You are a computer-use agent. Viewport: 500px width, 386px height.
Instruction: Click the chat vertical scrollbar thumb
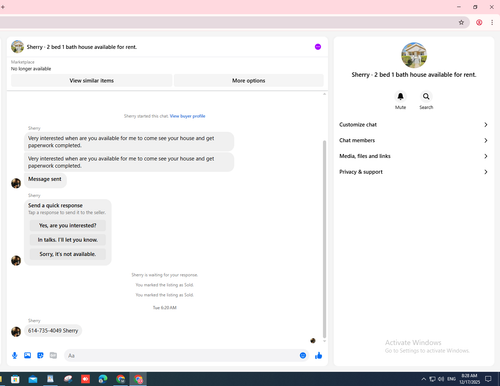pyautogui.click(x=324, y=239)
